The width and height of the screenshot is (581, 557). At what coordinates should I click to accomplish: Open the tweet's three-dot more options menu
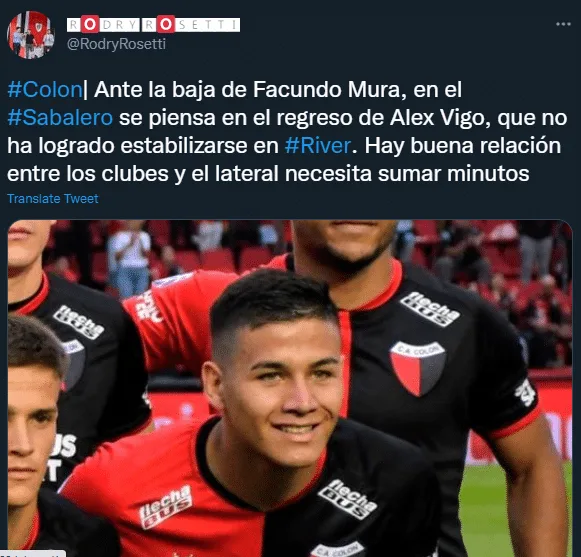point(563,24)
